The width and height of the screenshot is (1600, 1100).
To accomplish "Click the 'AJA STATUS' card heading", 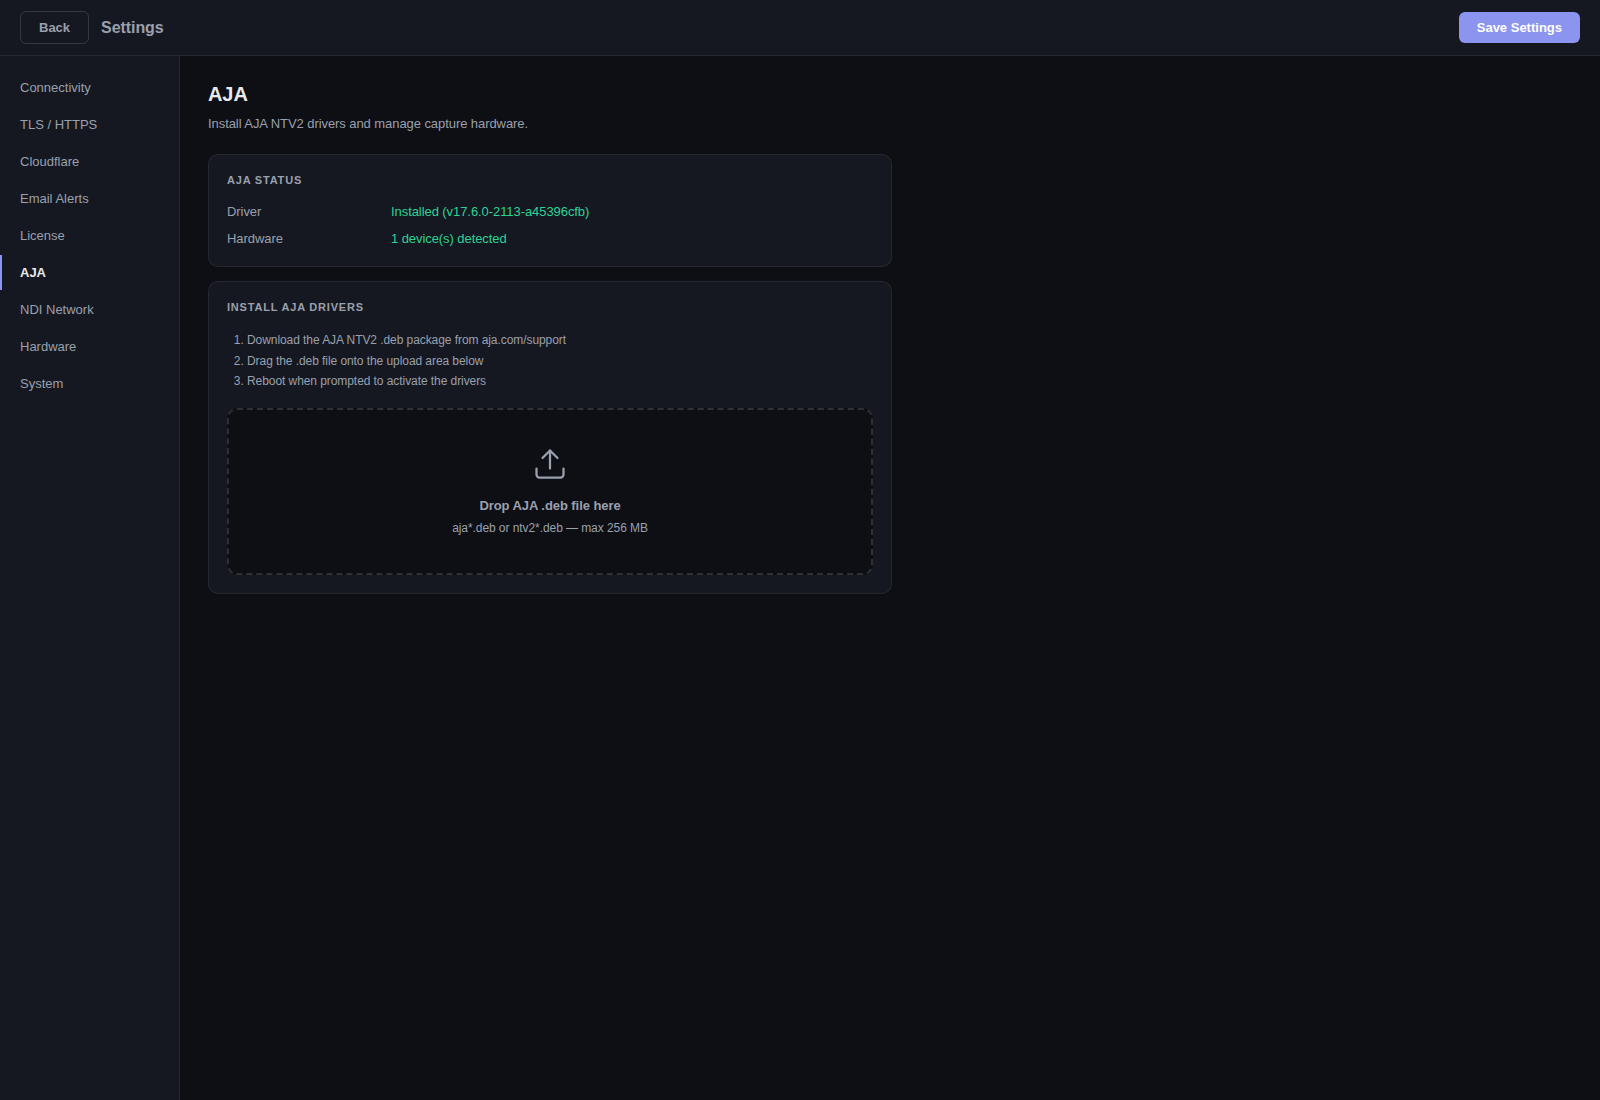I will tap(264, 180).
